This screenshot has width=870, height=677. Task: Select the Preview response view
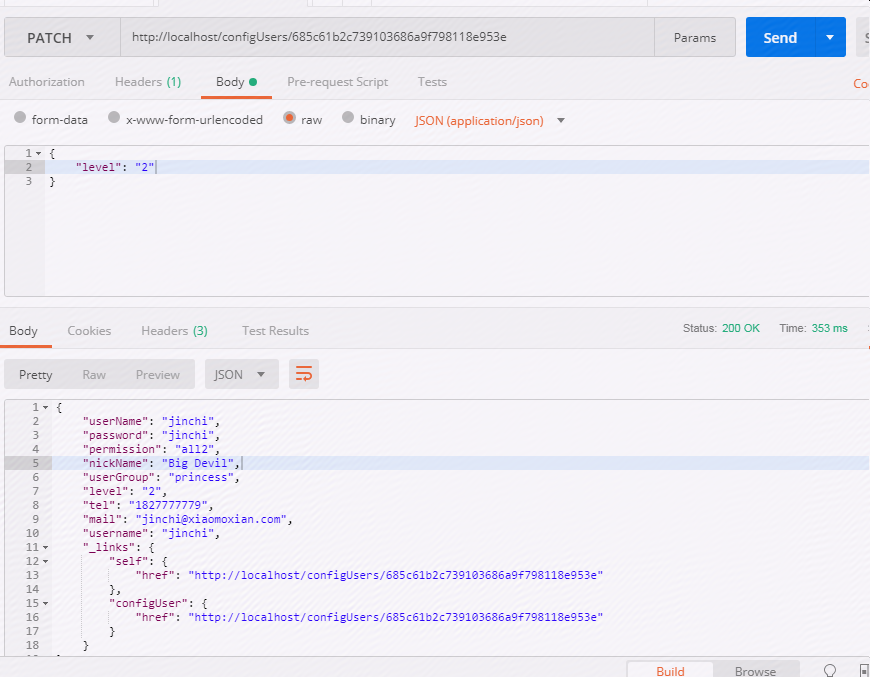tap(158, 375)
